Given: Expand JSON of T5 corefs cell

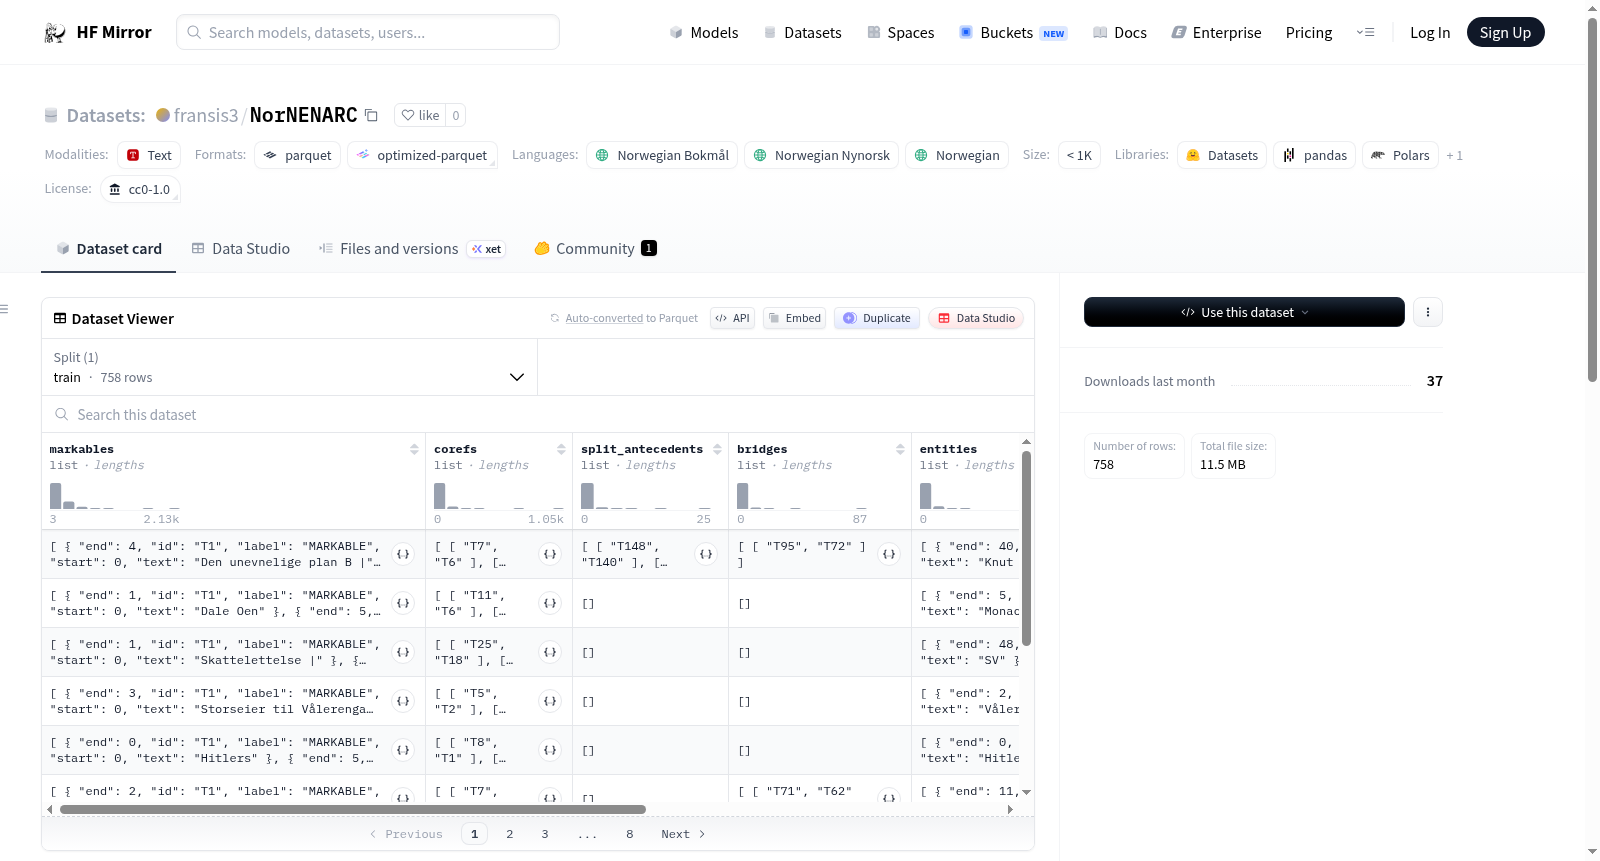Looking at the screenshot, I should (x=550, y=701).
